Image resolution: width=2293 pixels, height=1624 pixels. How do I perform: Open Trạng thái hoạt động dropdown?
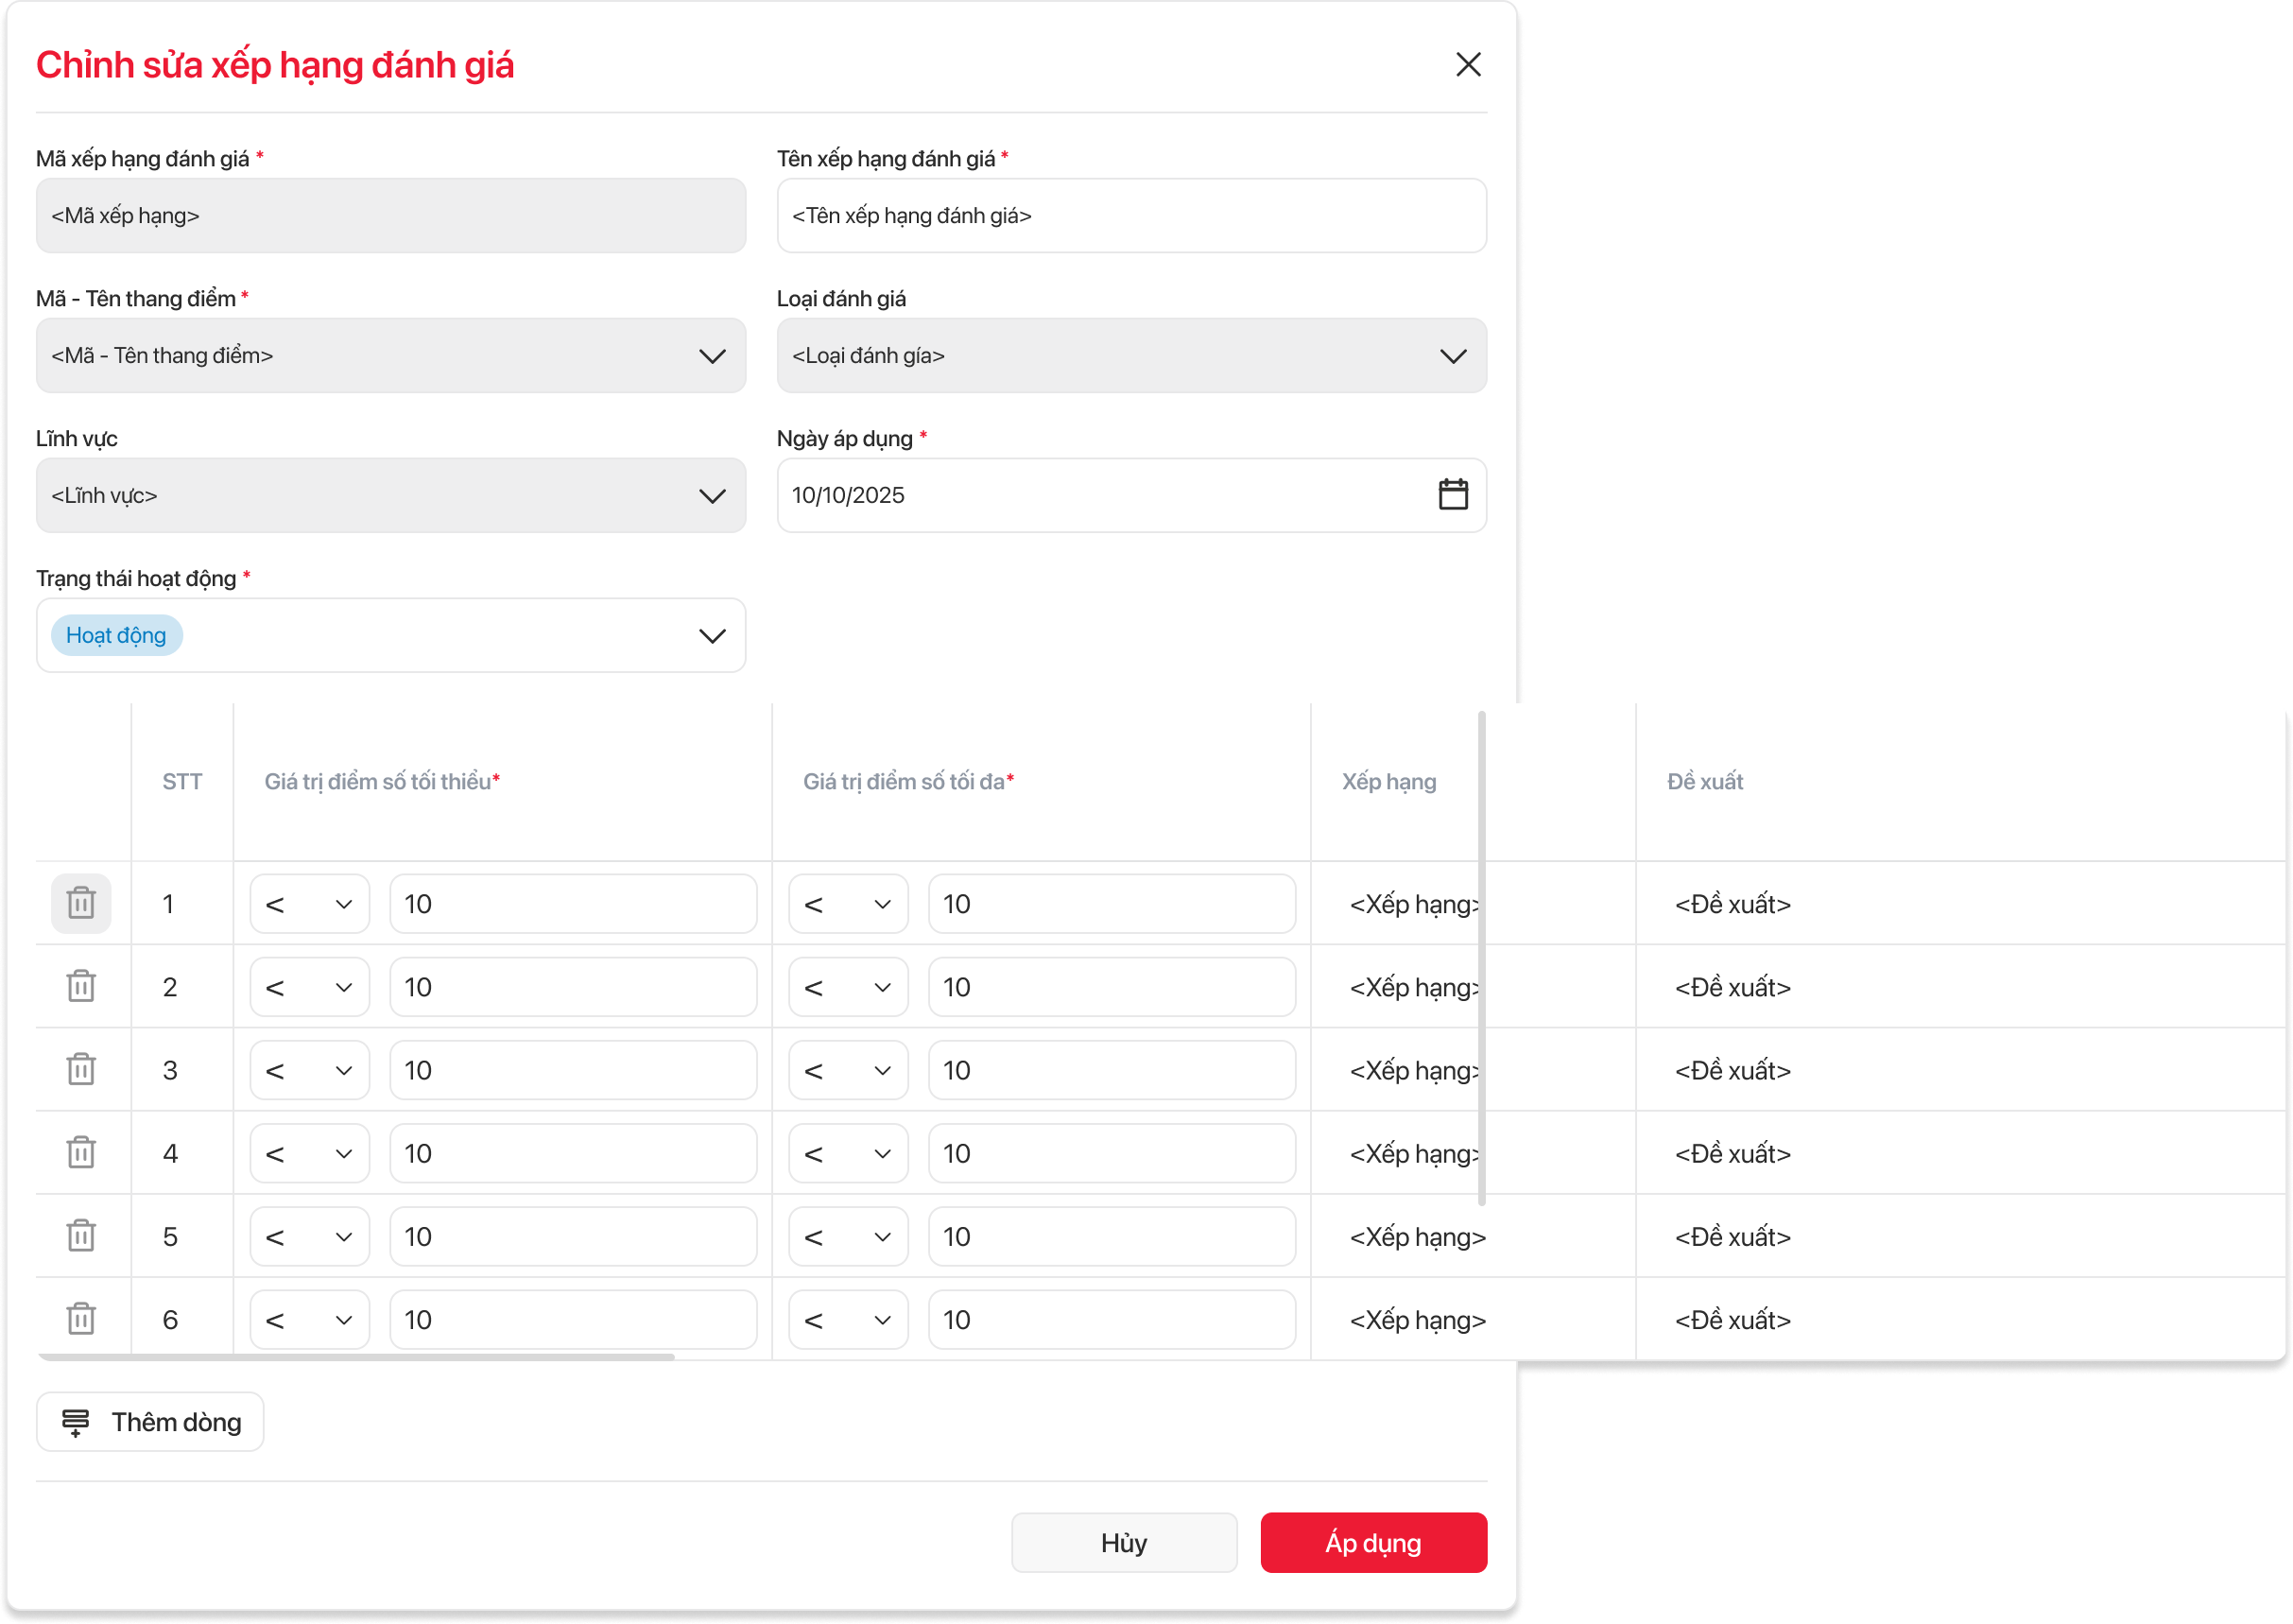coord(711,636)
